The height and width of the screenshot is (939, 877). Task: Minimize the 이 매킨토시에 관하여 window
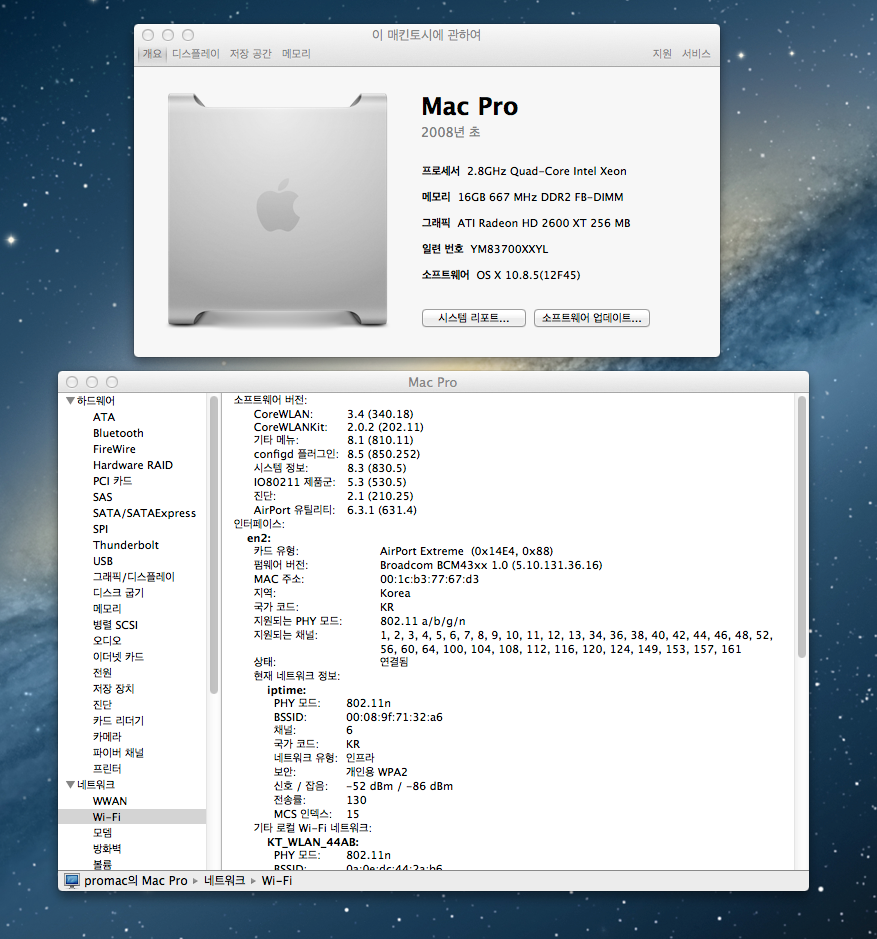(x=168, y=35)
